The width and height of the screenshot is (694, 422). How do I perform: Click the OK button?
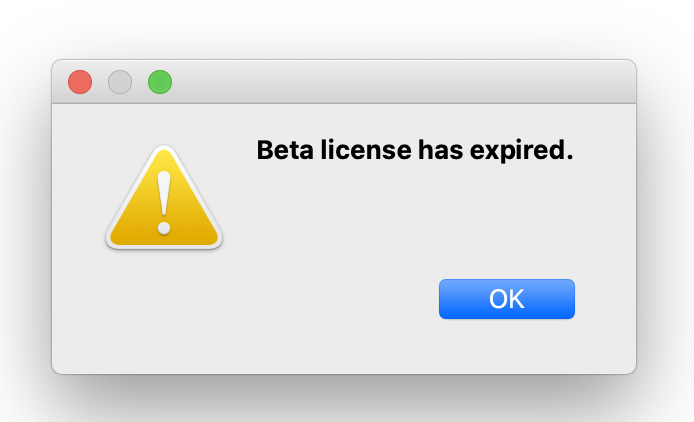(506, 299)
